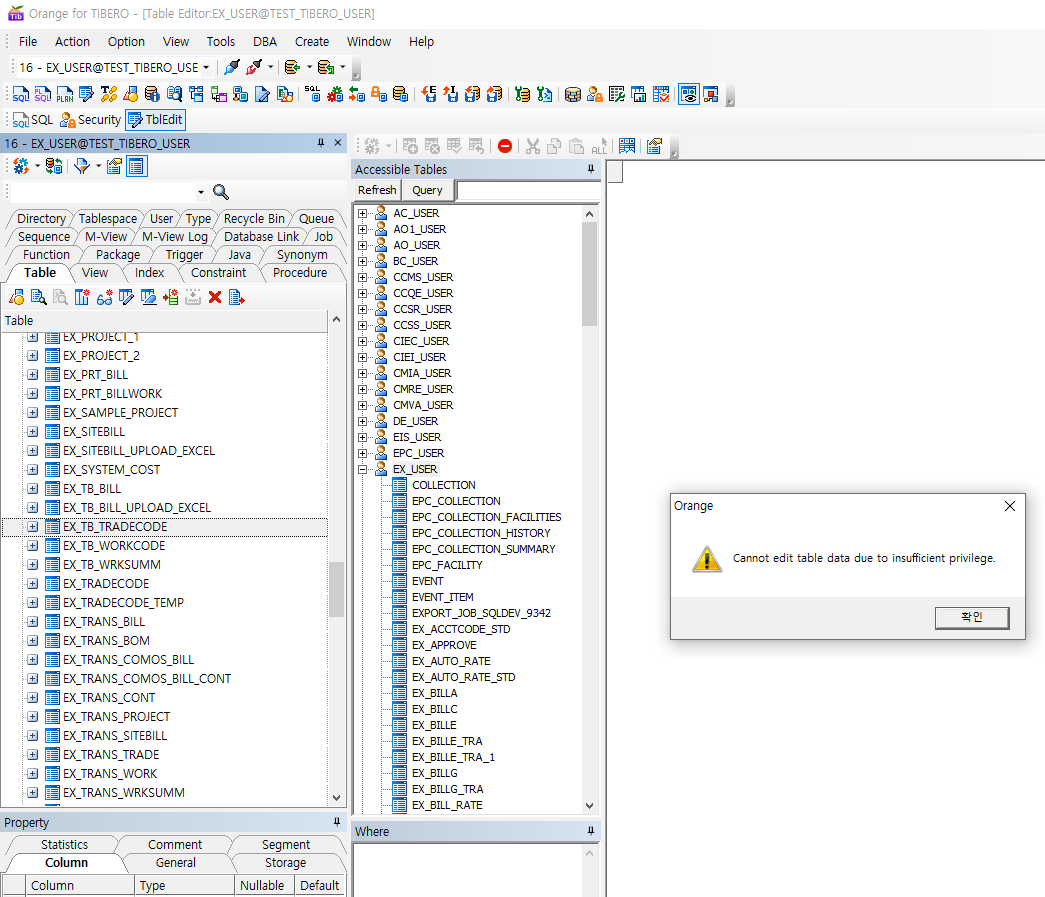Toggle the TblEdit window button

(x=155, y=120)
